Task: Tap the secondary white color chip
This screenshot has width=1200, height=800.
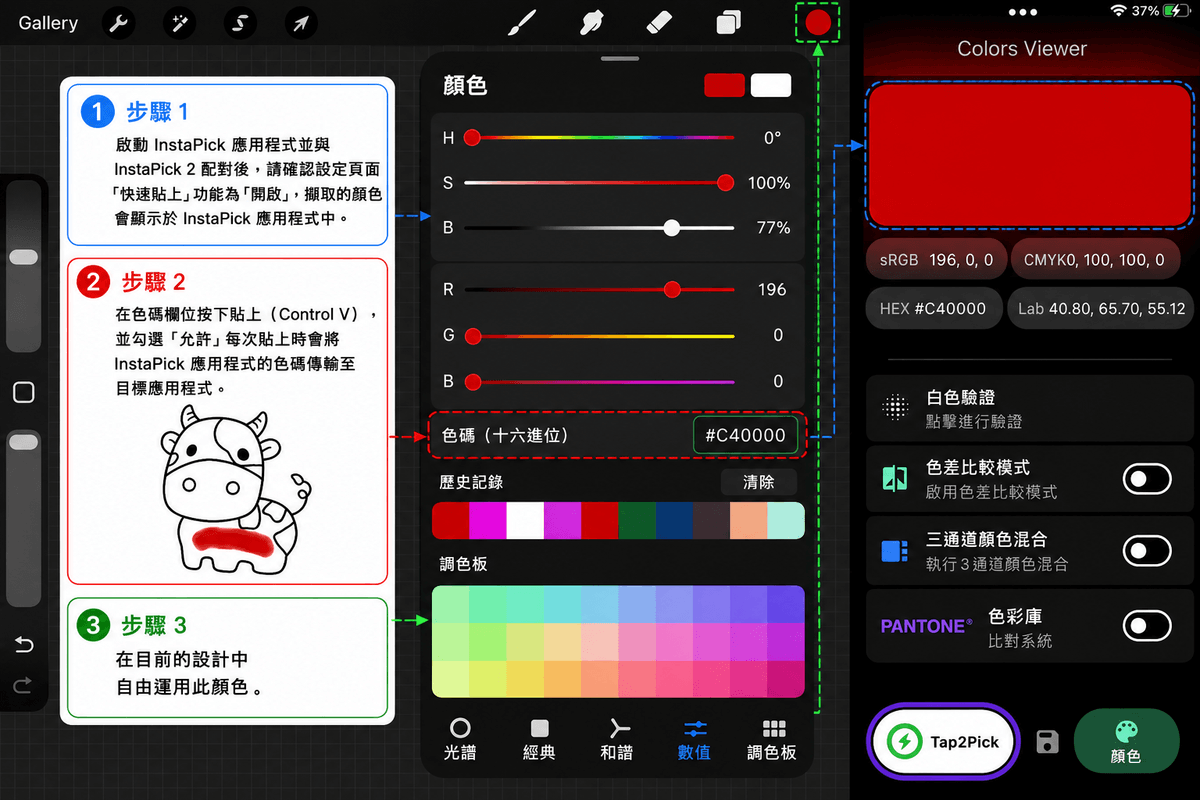Action: tap(771, 85)
